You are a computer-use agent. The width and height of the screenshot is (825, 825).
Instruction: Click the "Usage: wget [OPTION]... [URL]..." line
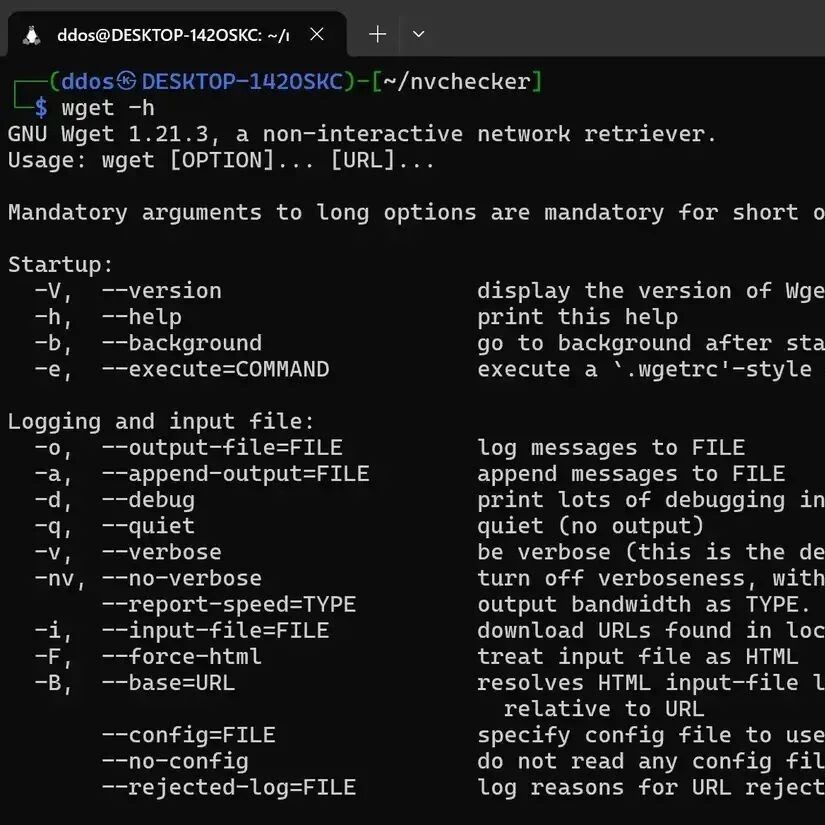tap(221, 160)
